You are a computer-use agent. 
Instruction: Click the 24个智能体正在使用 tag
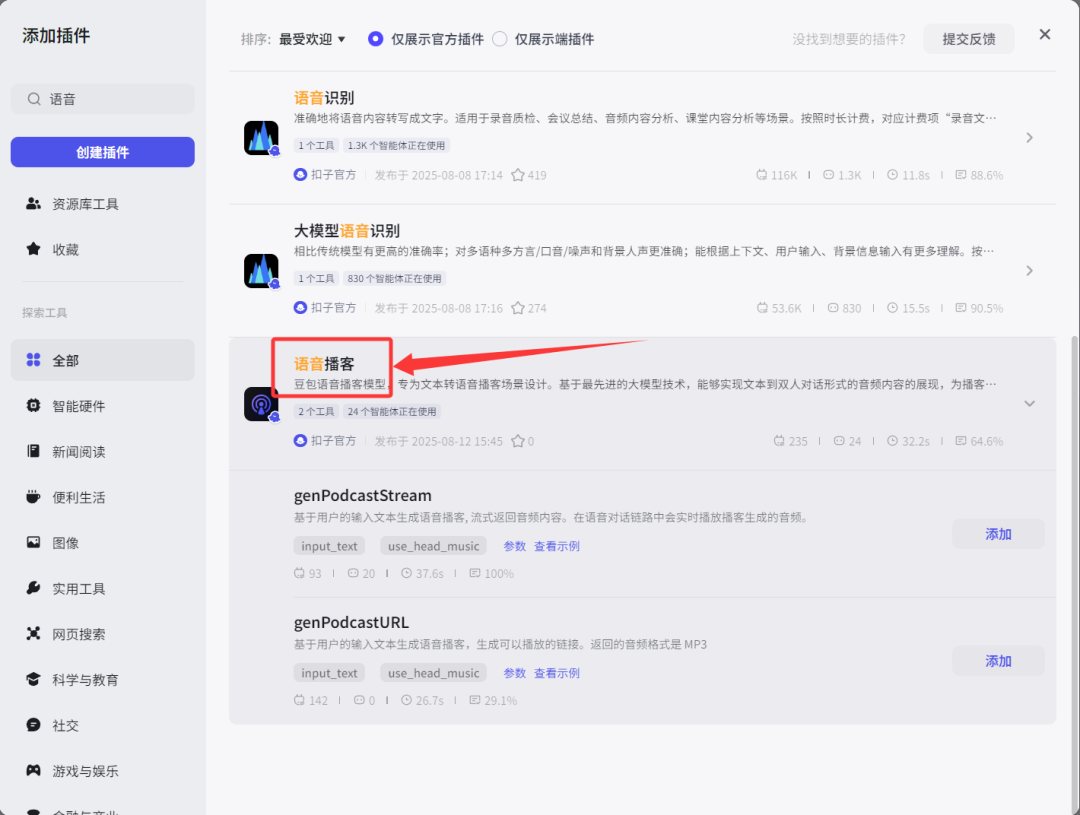click(392, 411)
